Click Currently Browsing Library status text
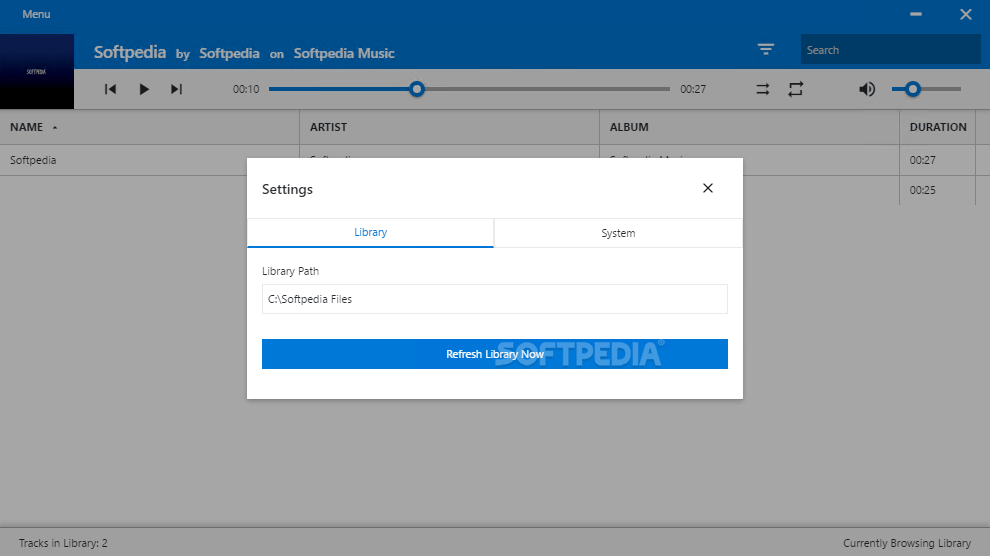Image resolution: width=990 pixels, height=556 pixels. tap(907, 543)
